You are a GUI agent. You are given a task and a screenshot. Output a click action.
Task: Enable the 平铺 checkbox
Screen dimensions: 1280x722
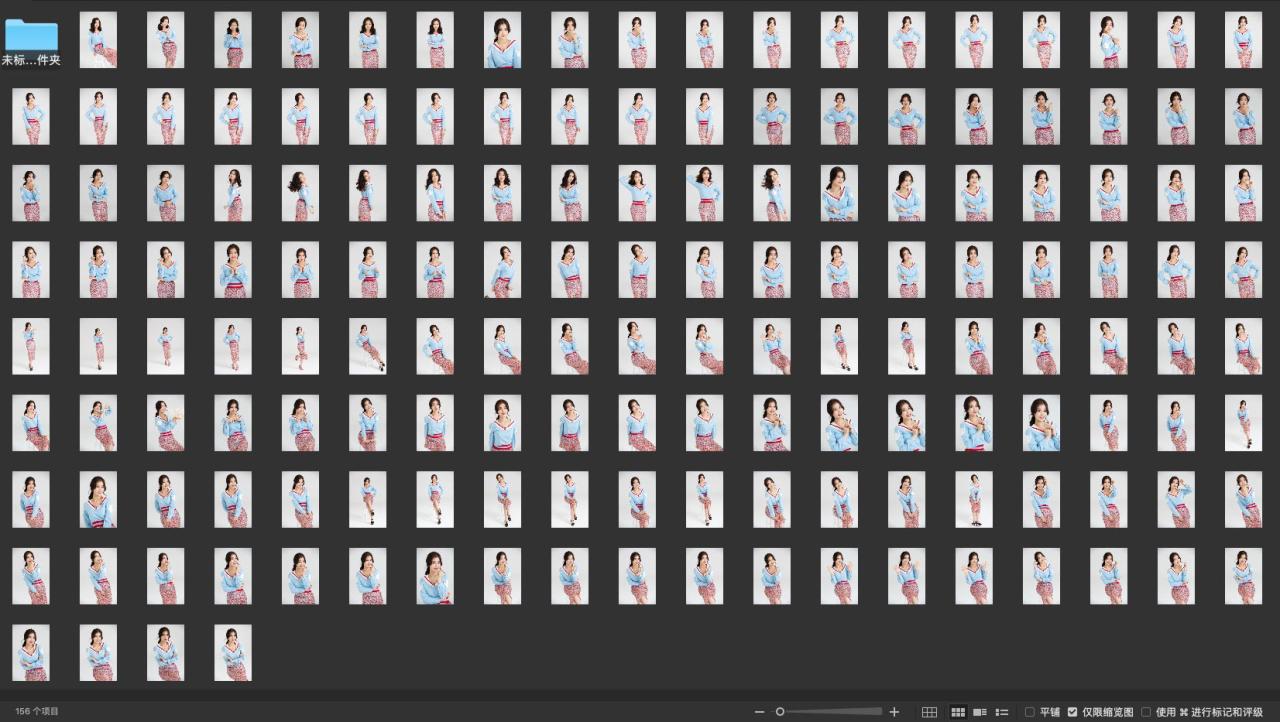(1030, 712)
